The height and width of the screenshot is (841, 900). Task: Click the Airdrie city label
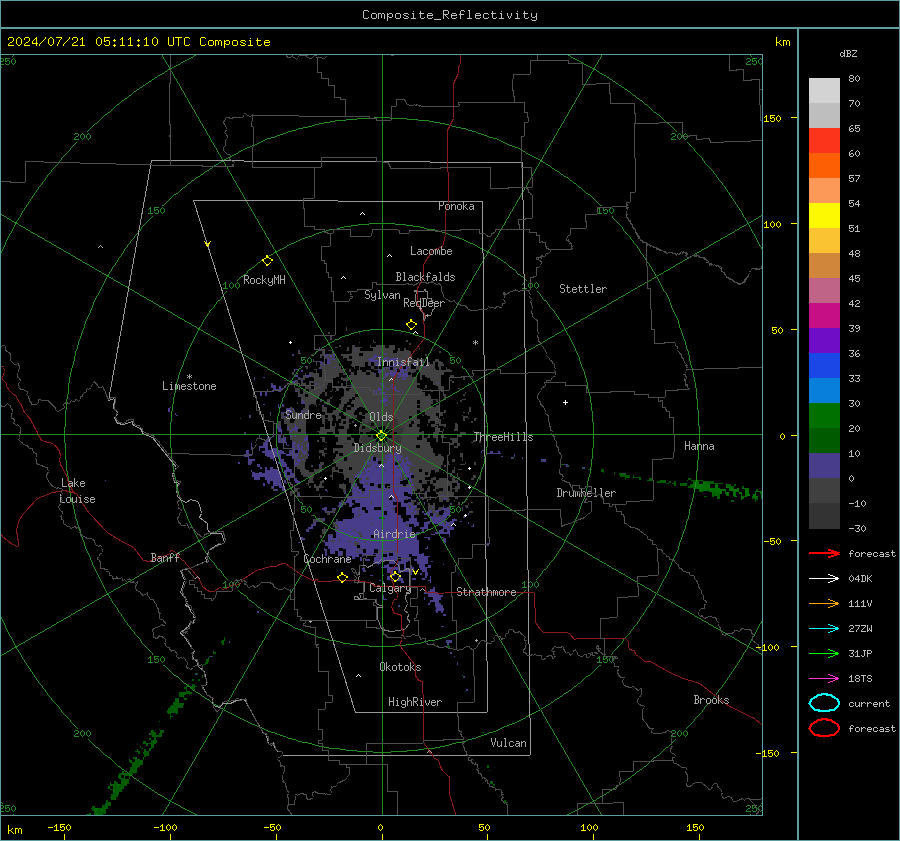coord(394,534)
